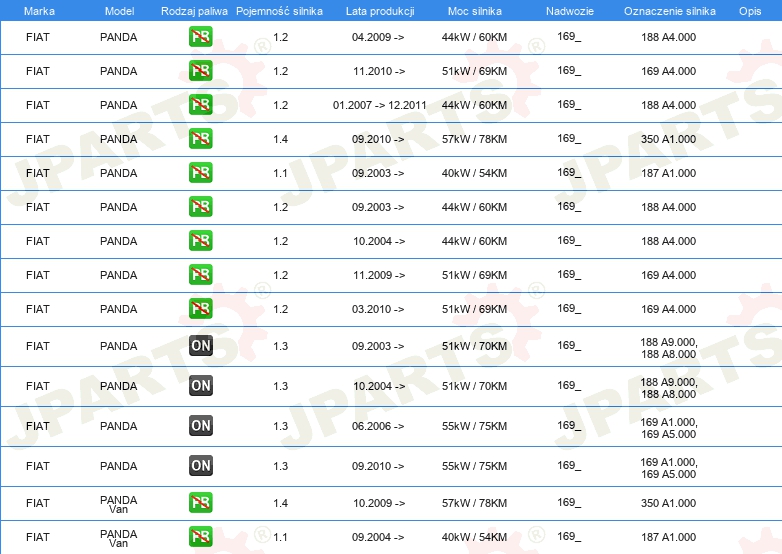Click PANDA model cell in 11.2010 row
Image resolution: width=782 pixels, height=554 pixels.
pyautogui.click(x=119, y=71)
